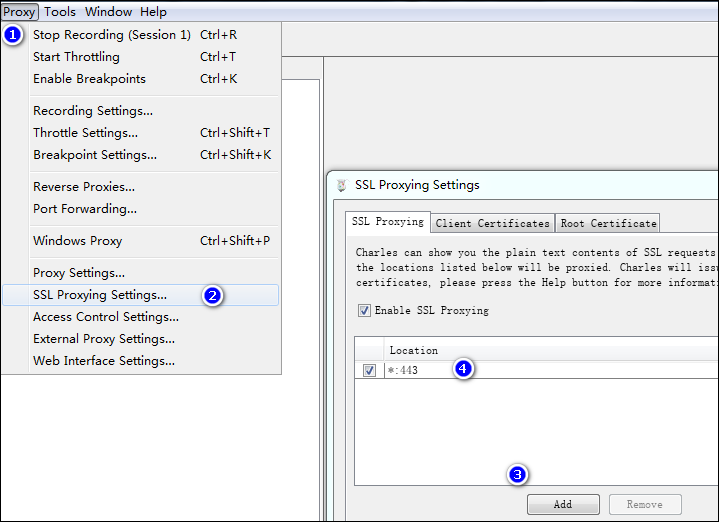This screenshot has height=522, width=719.
Task: Click the Add button
Action: coord(563,505)
